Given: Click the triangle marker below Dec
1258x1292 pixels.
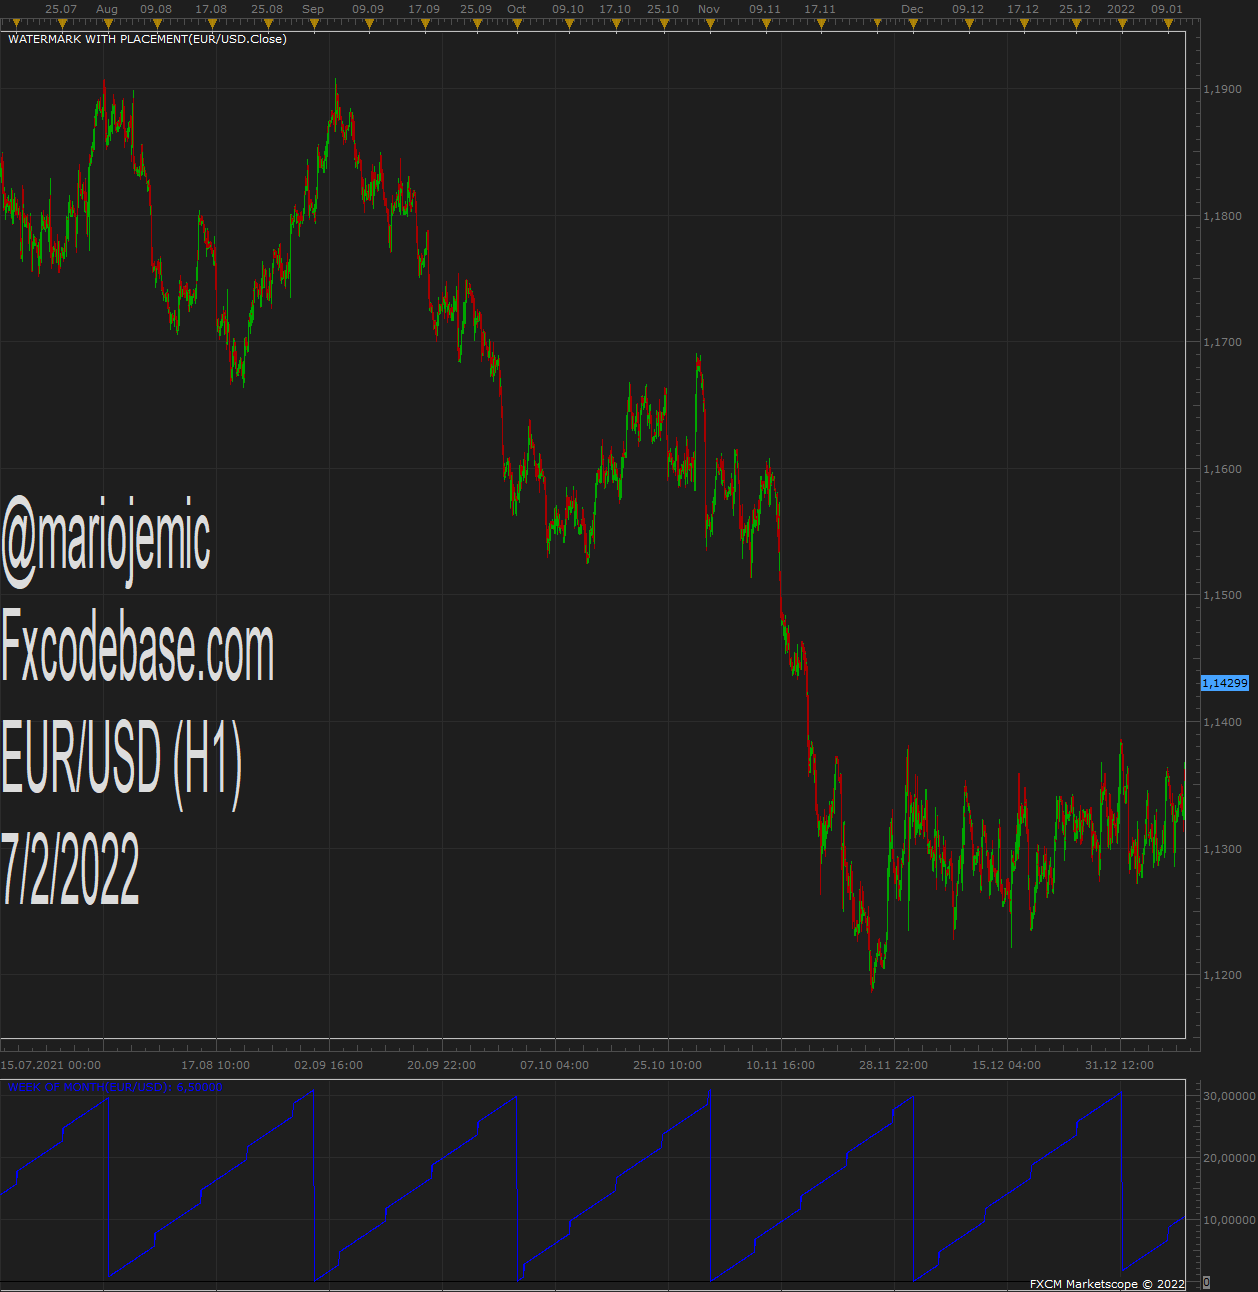Looking at the screenshot, I should coord(912,23).
